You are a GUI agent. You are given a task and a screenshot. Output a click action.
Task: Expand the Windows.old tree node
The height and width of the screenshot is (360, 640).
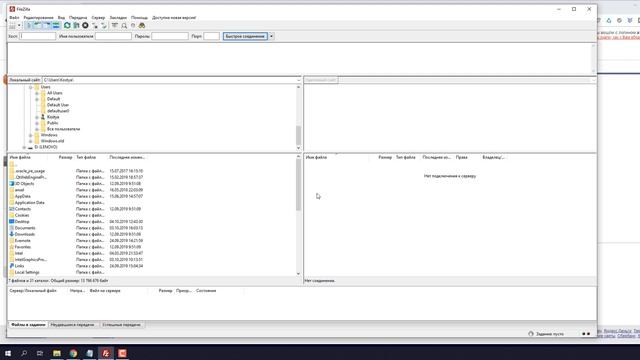pos(31,141)
